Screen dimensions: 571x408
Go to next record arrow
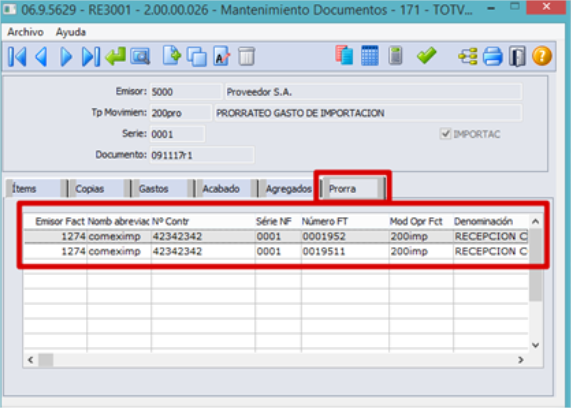[66, 56]
